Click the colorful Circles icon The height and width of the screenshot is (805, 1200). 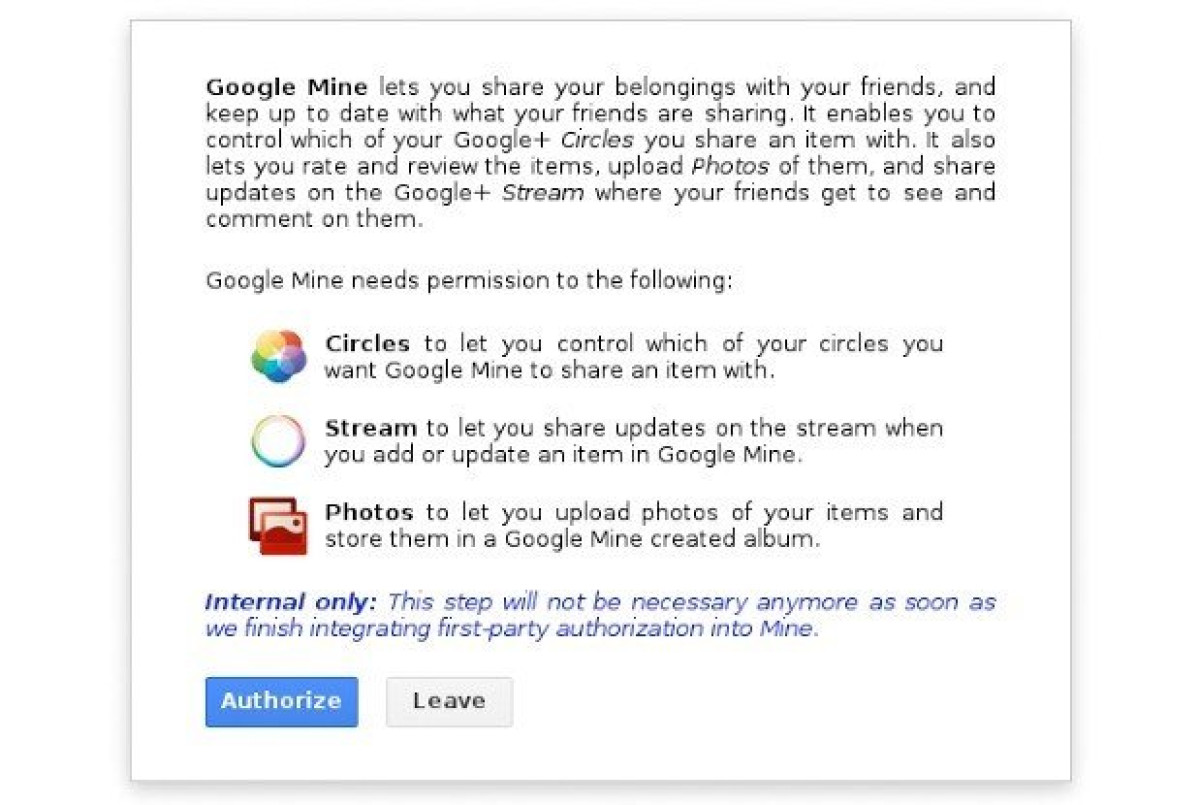coord(278,356)
